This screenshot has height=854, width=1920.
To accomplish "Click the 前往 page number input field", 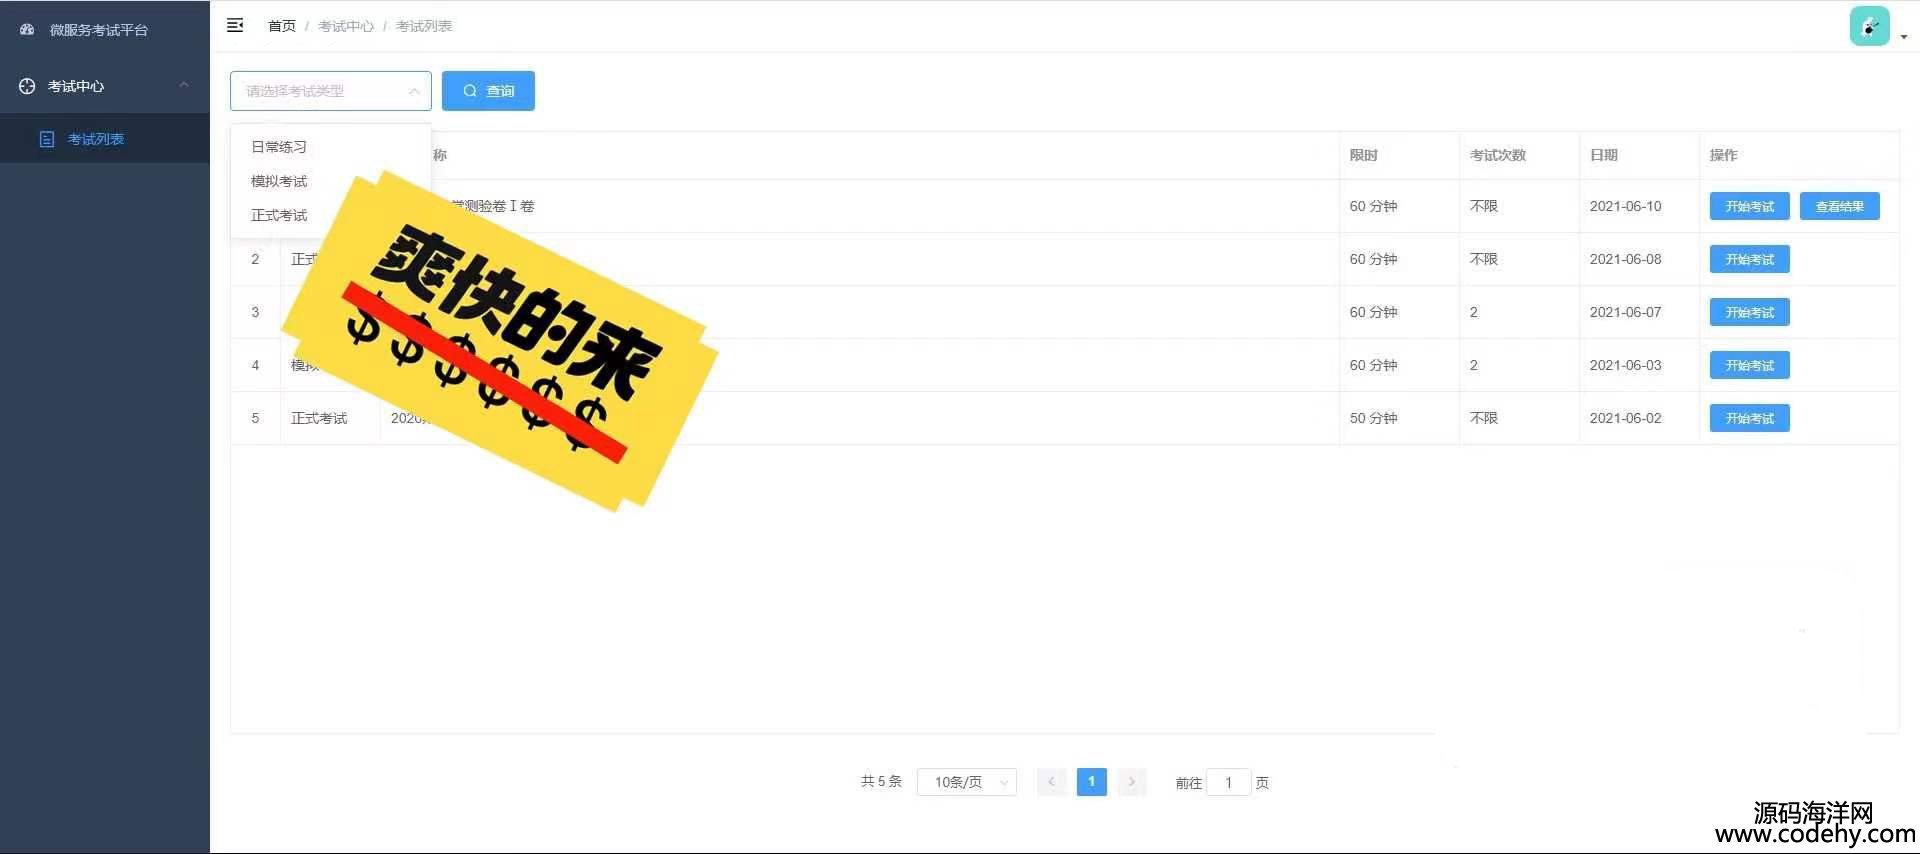I will pos(1229,782).
